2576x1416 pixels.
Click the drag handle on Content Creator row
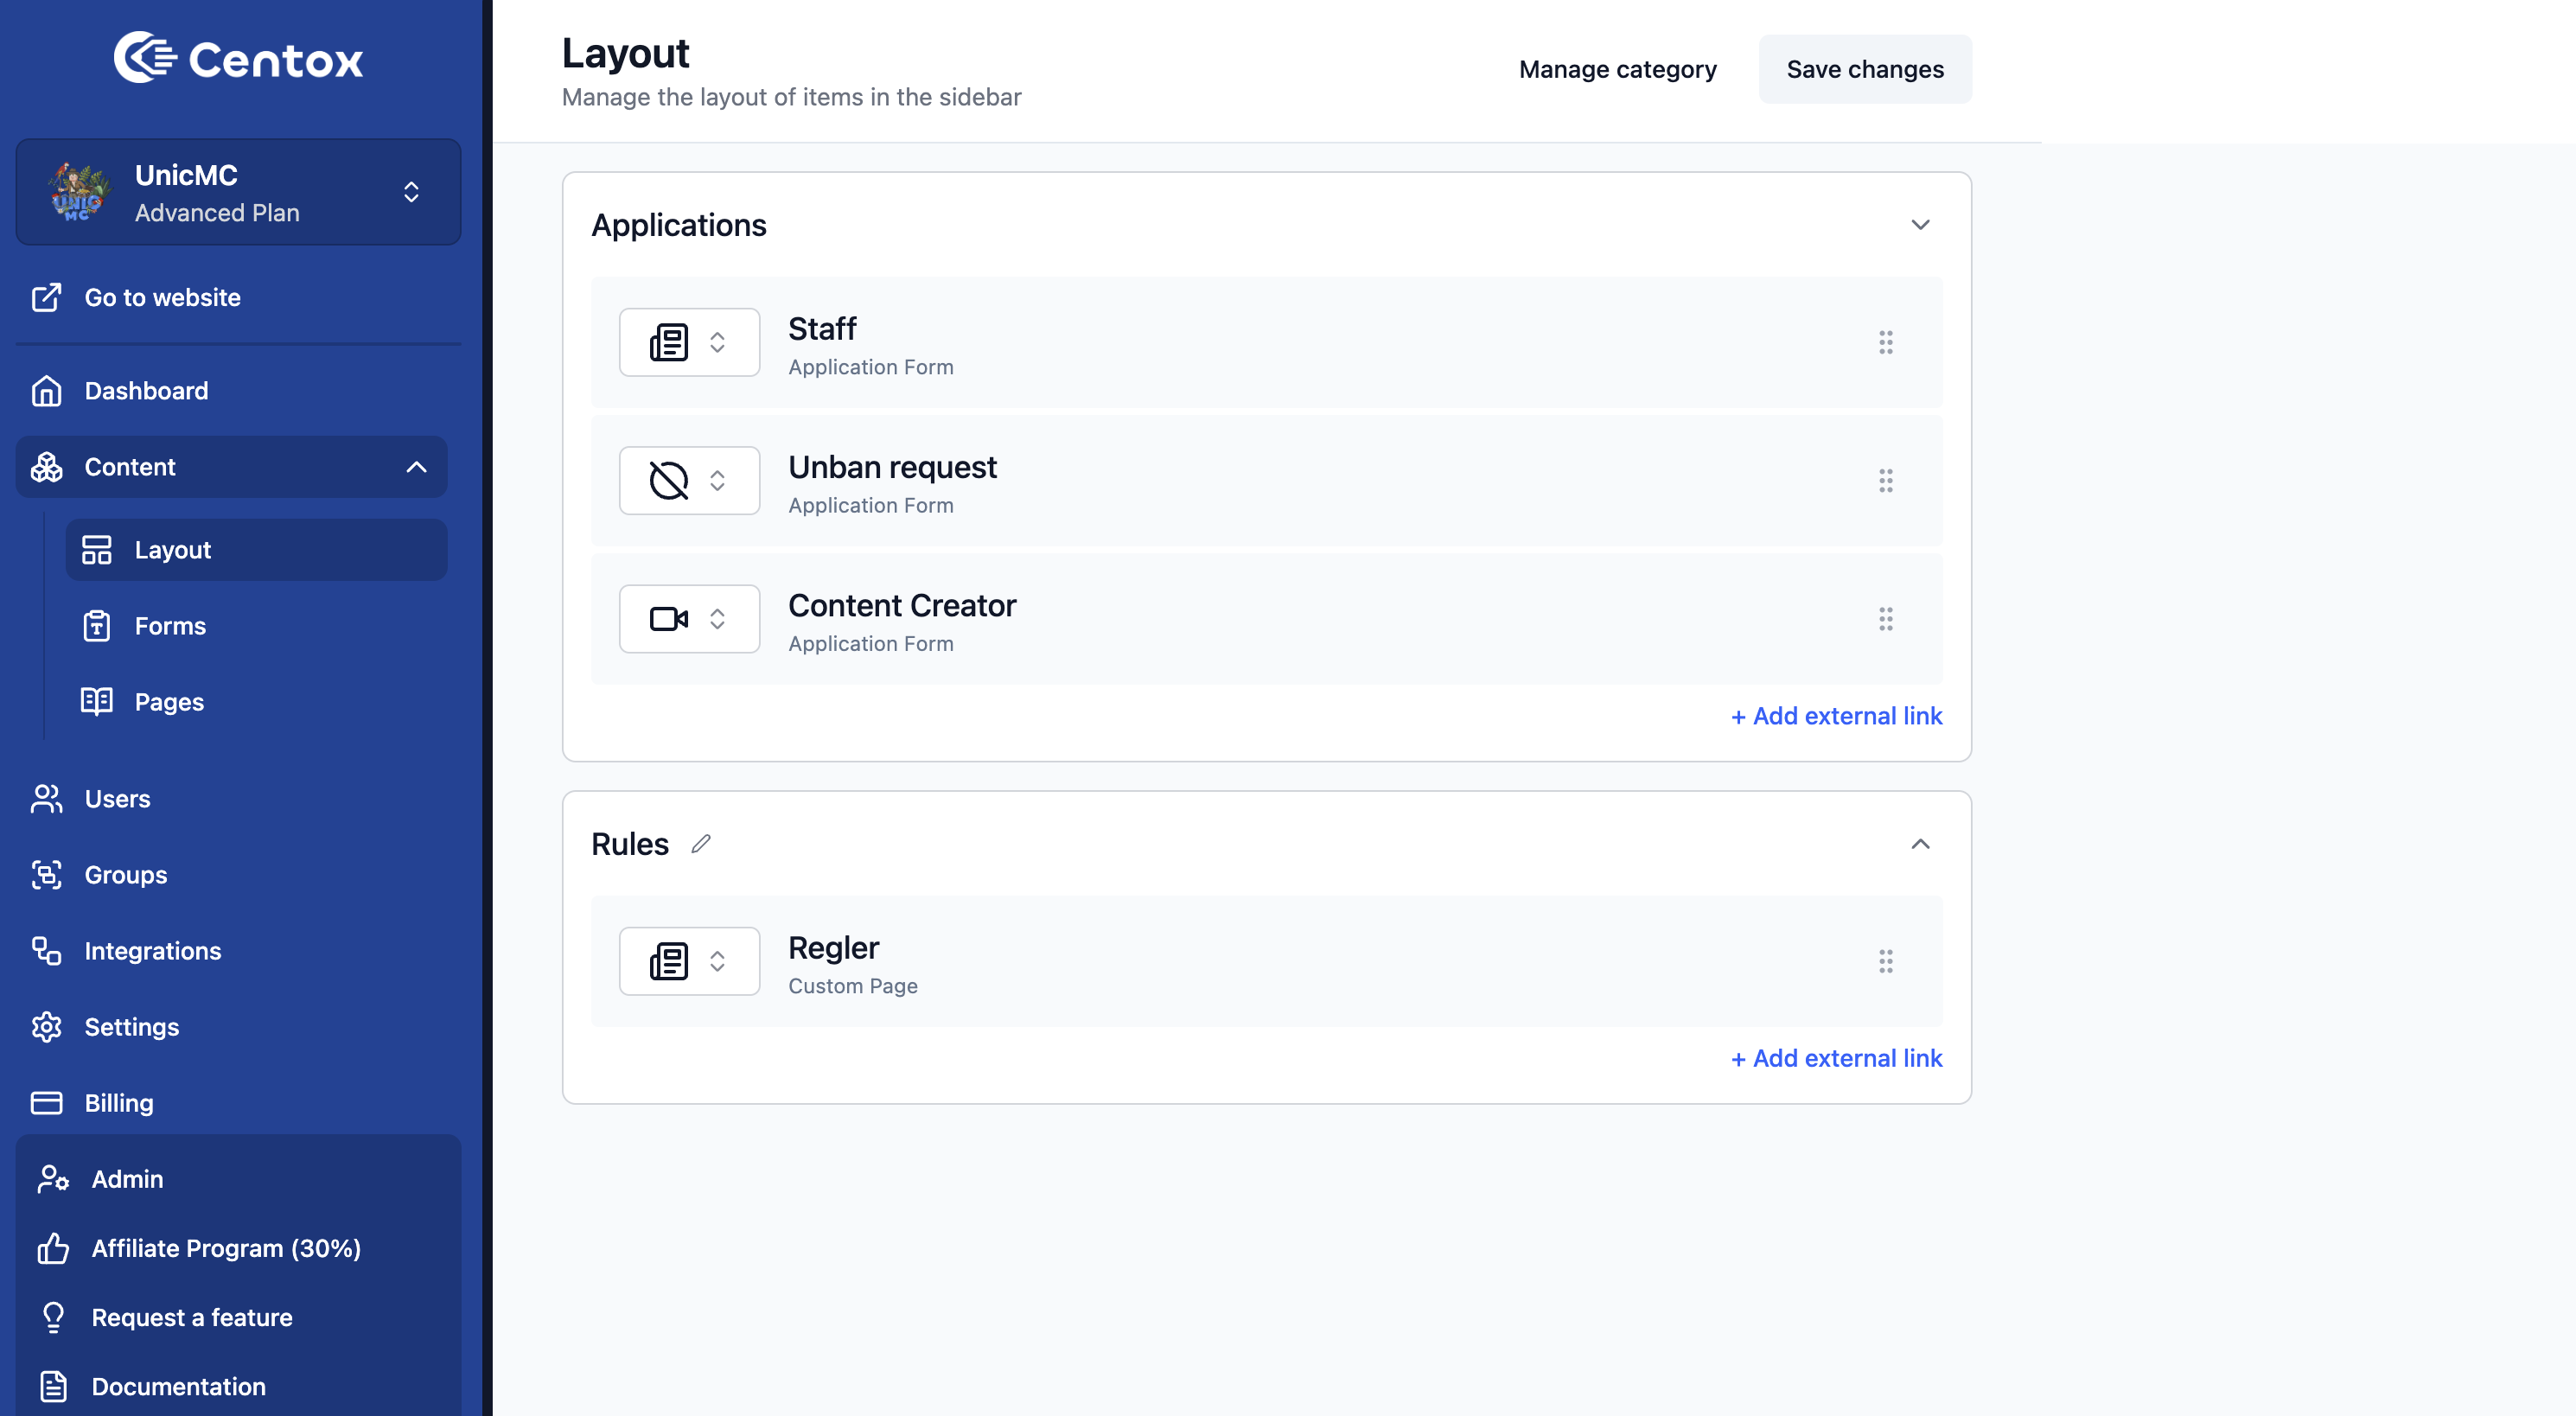pos(1885,619)
